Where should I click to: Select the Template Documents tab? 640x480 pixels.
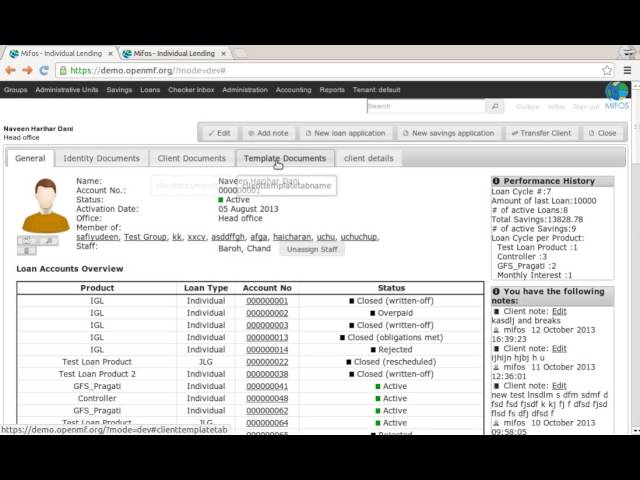point(285,158)
